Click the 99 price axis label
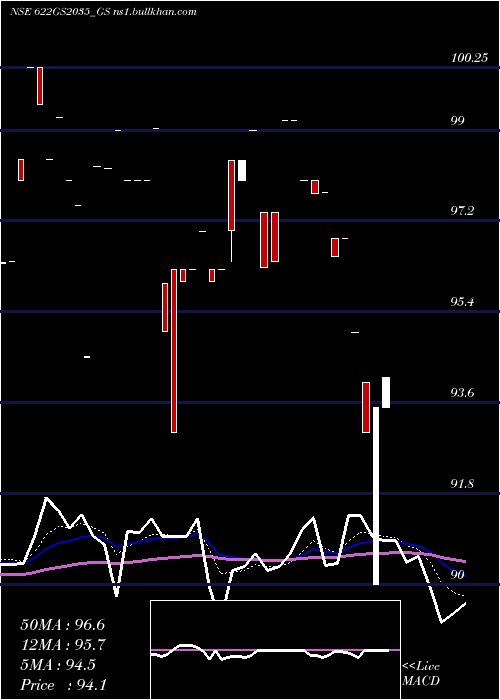 (458, 121)
